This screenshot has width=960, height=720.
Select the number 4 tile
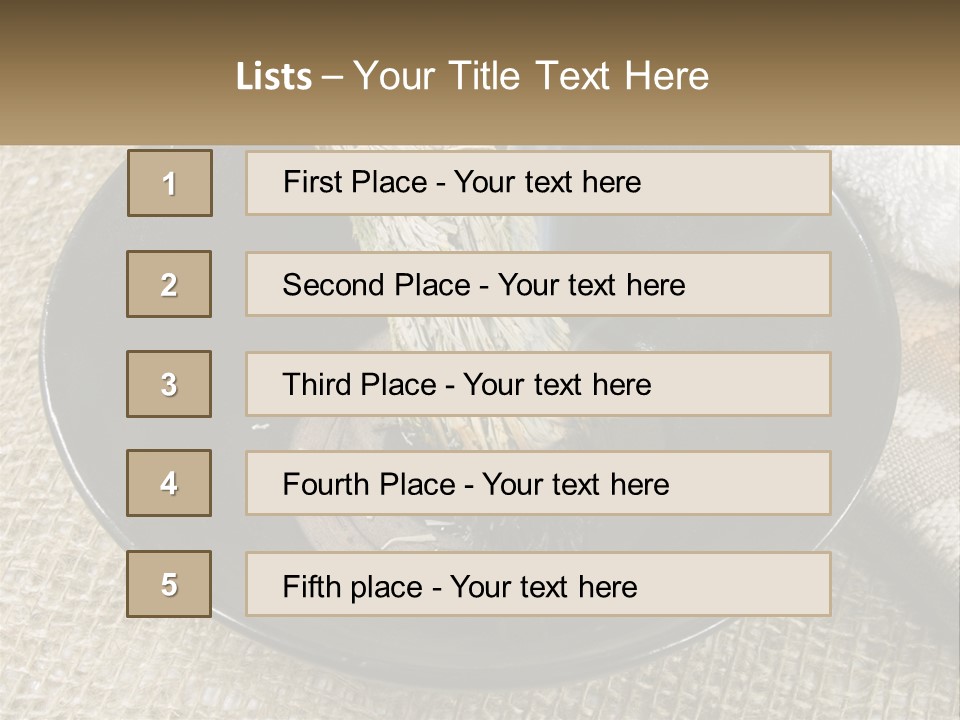pos(169,483)
